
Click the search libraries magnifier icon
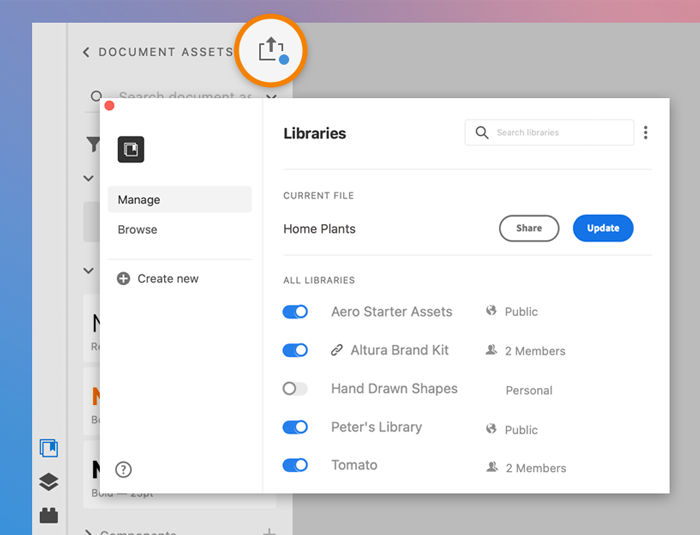point(482,132)
